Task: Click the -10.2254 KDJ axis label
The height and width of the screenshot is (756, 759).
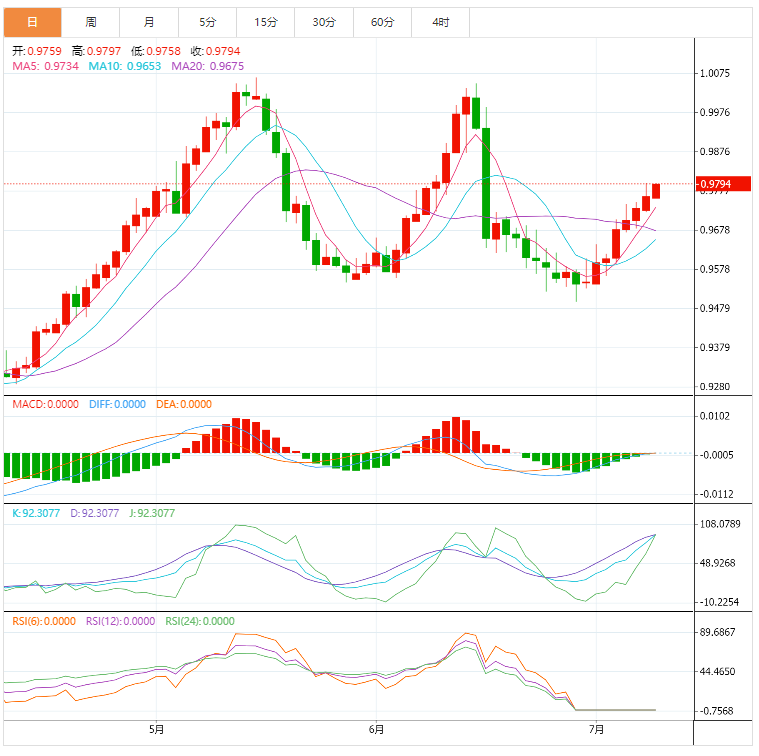Action: click(719, 603)
